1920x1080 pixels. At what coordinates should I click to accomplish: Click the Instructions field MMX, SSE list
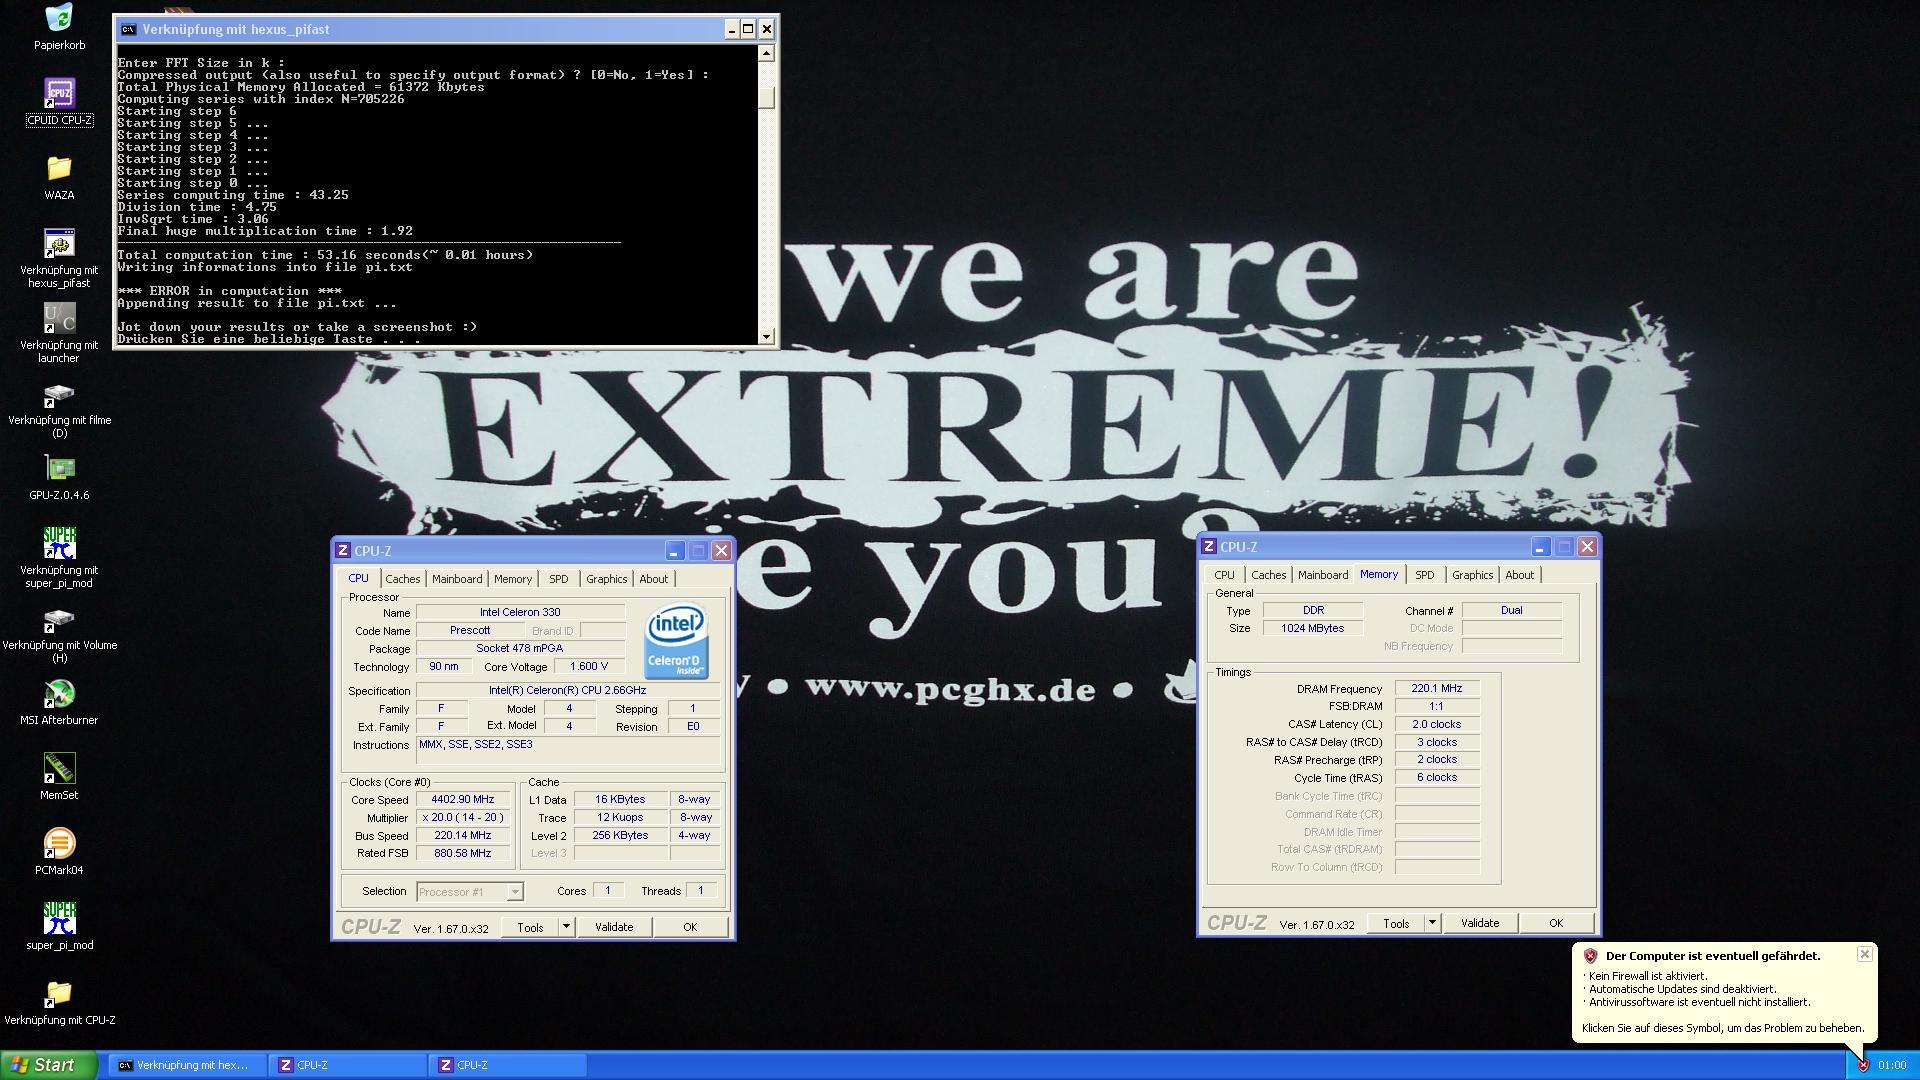tap(567, 751)
